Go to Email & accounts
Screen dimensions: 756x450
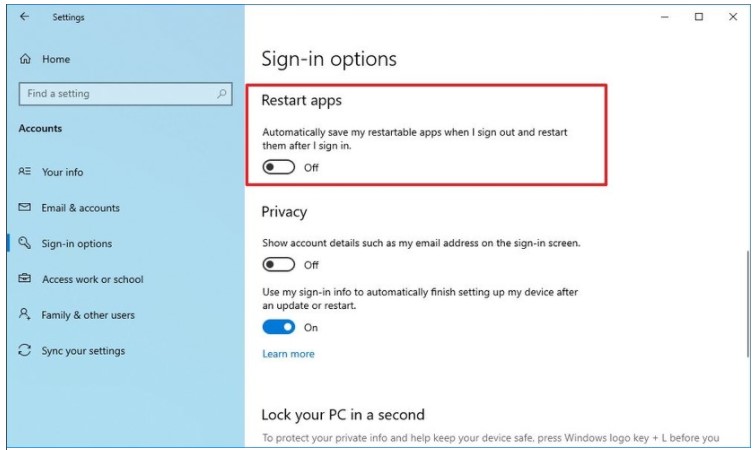pos(80,208)
